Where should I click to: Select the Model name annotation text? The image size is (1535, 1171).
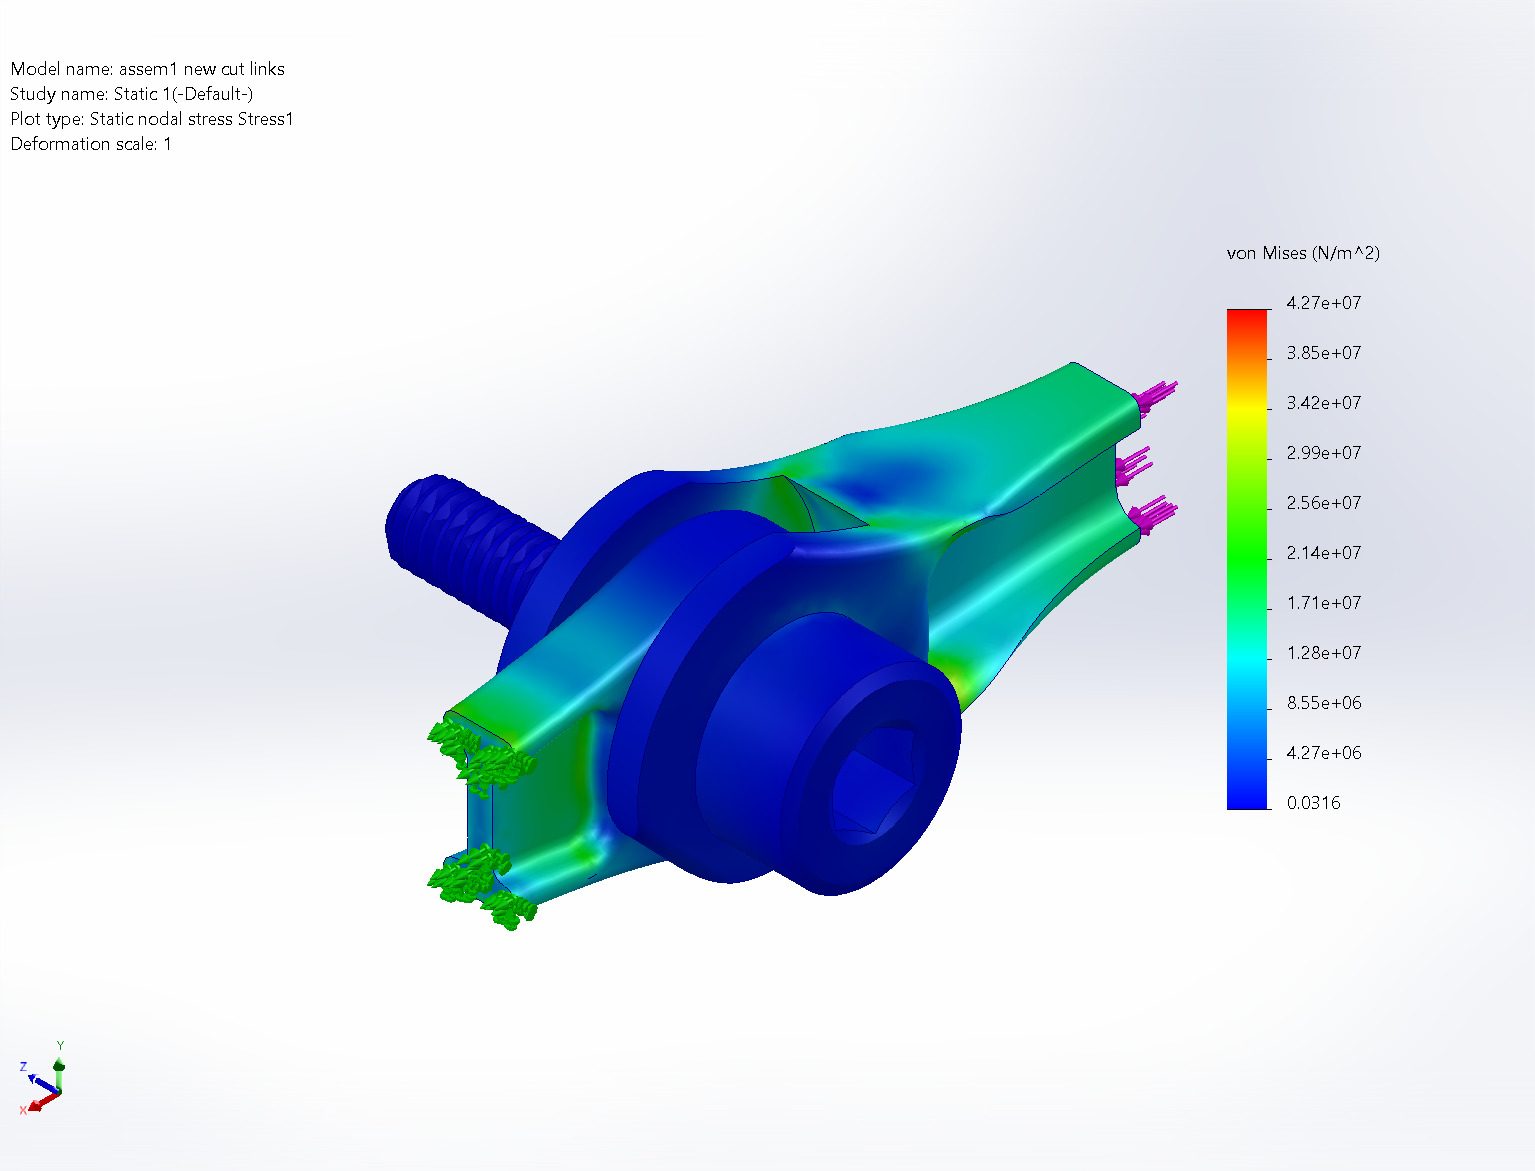(147, 69)
